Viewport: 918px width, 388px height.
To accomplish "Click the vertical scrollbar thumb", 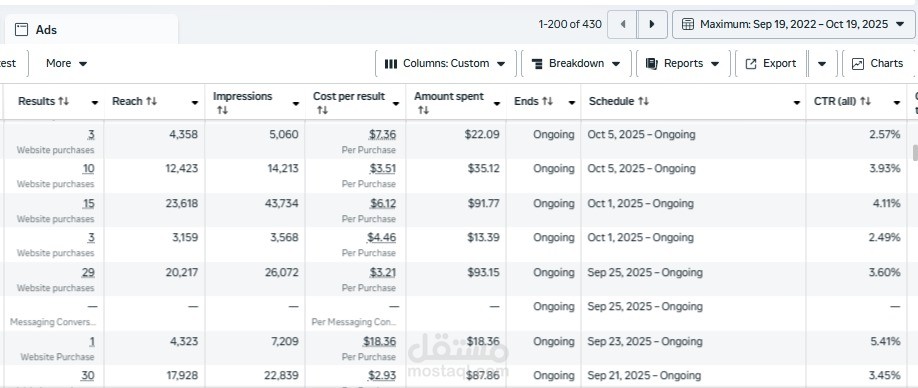I will 914,152.
